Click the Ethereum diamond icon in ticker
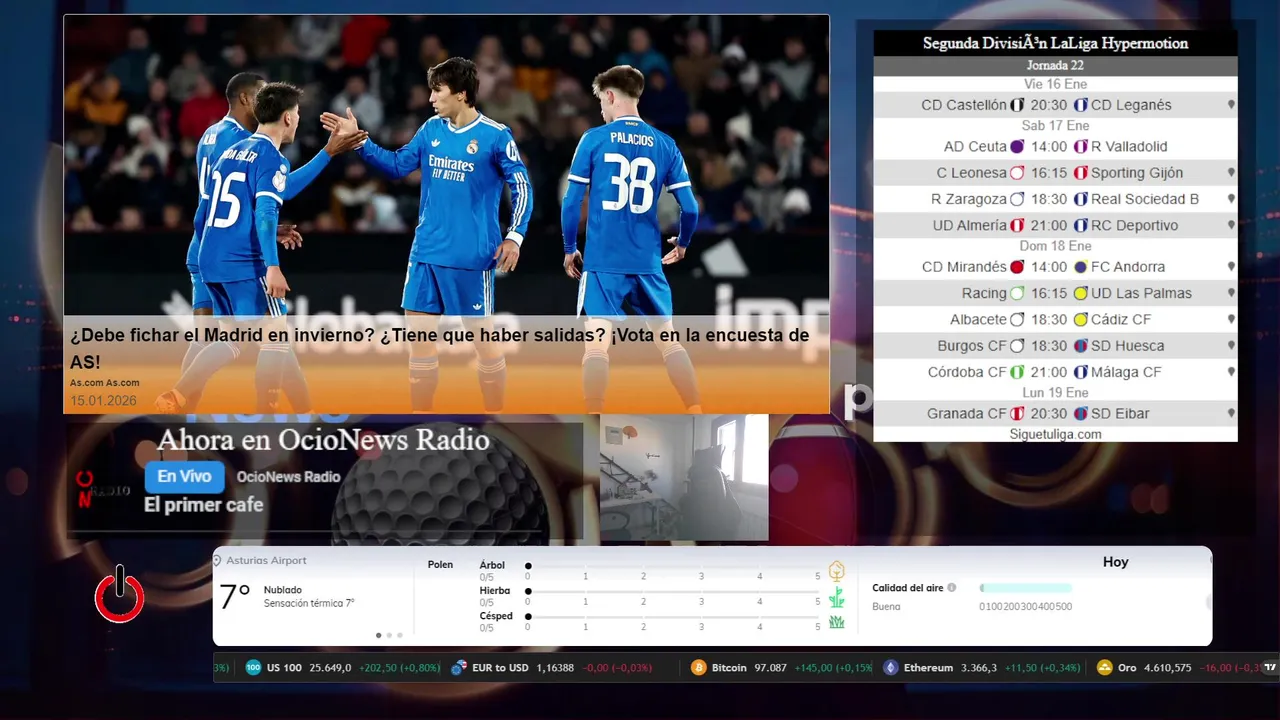Viewport: 1280px width, 720px height. (x=891, y=668)
